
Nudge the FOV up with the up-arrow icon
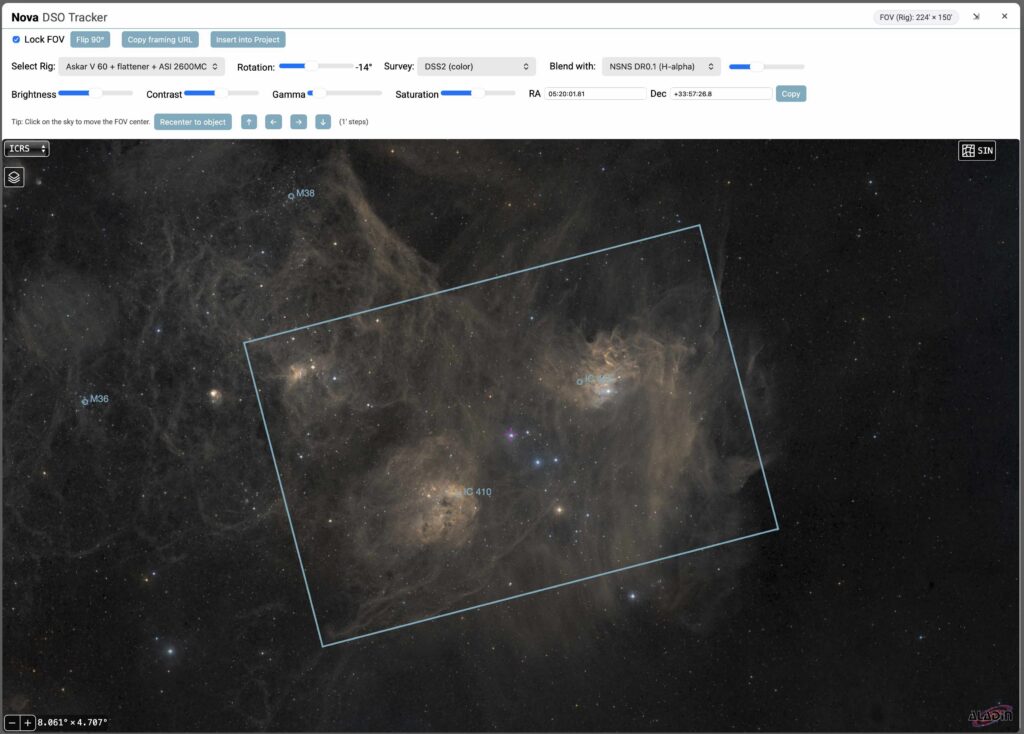(248, 121)
